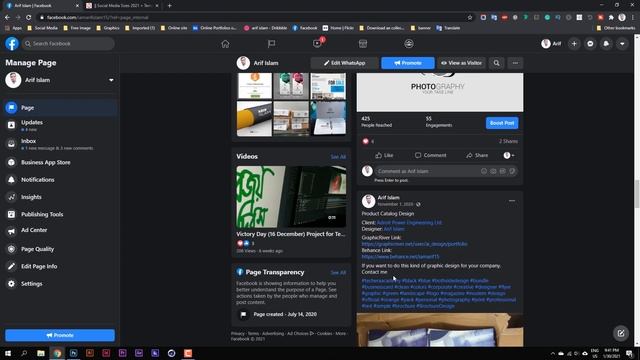Open the Windows taskbar search

point(24,353)
